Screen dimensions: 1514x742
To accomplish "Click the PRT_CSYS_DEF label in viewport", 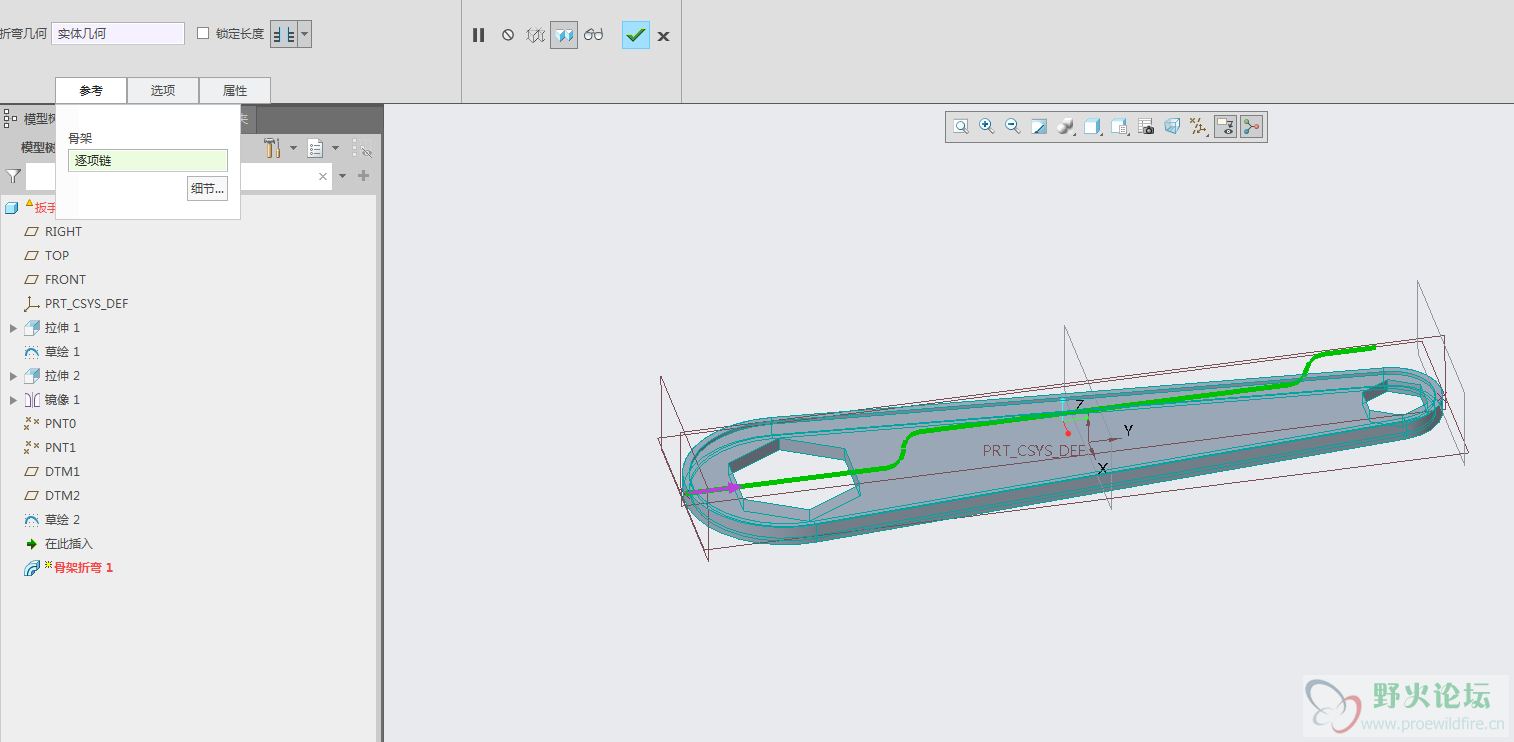I will point(1034,451).
